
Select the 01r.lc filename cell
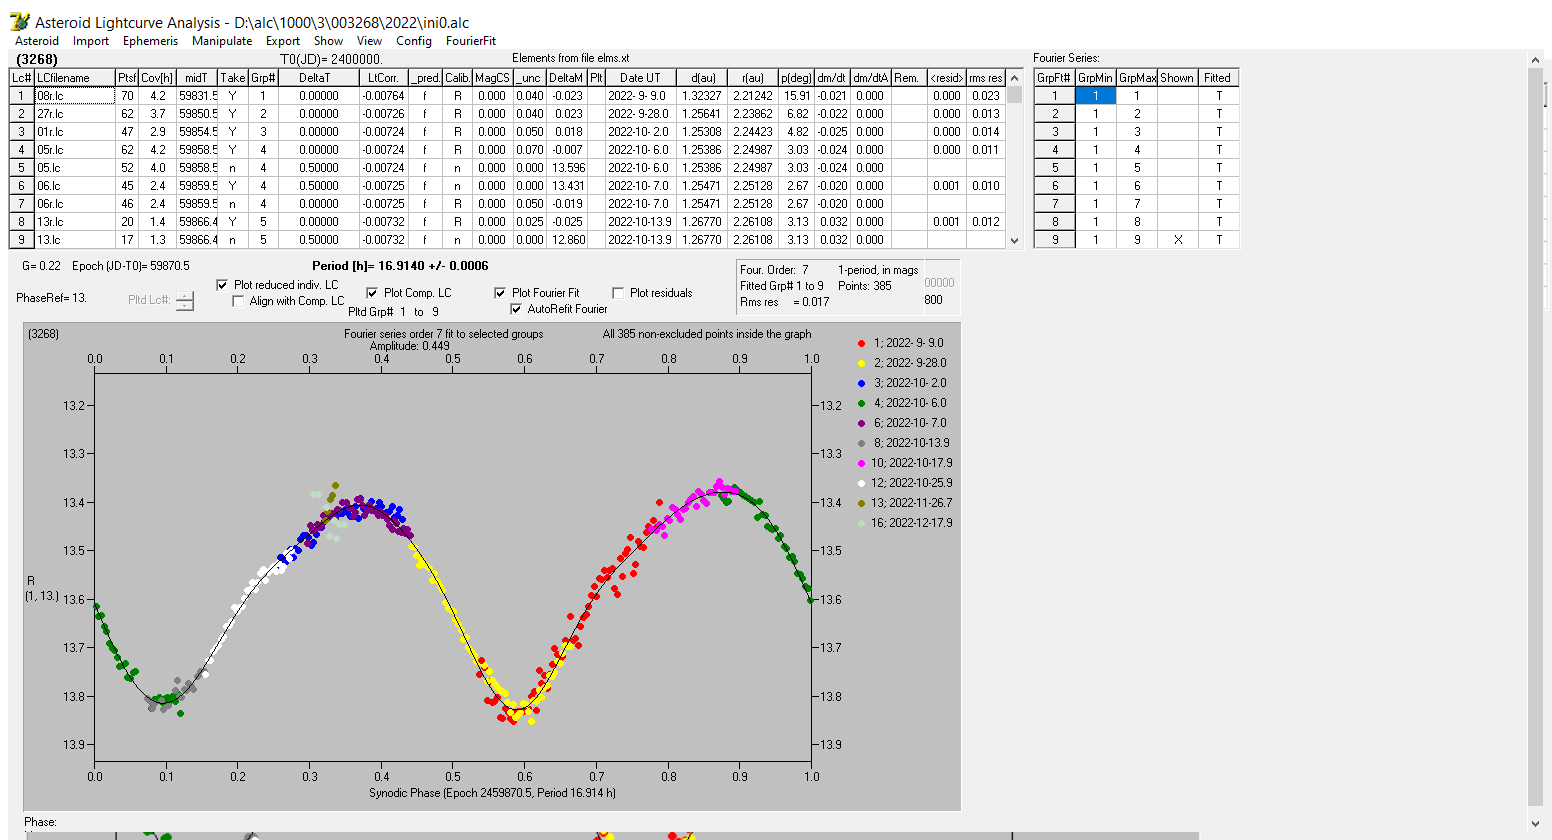[x=75, y=132]
